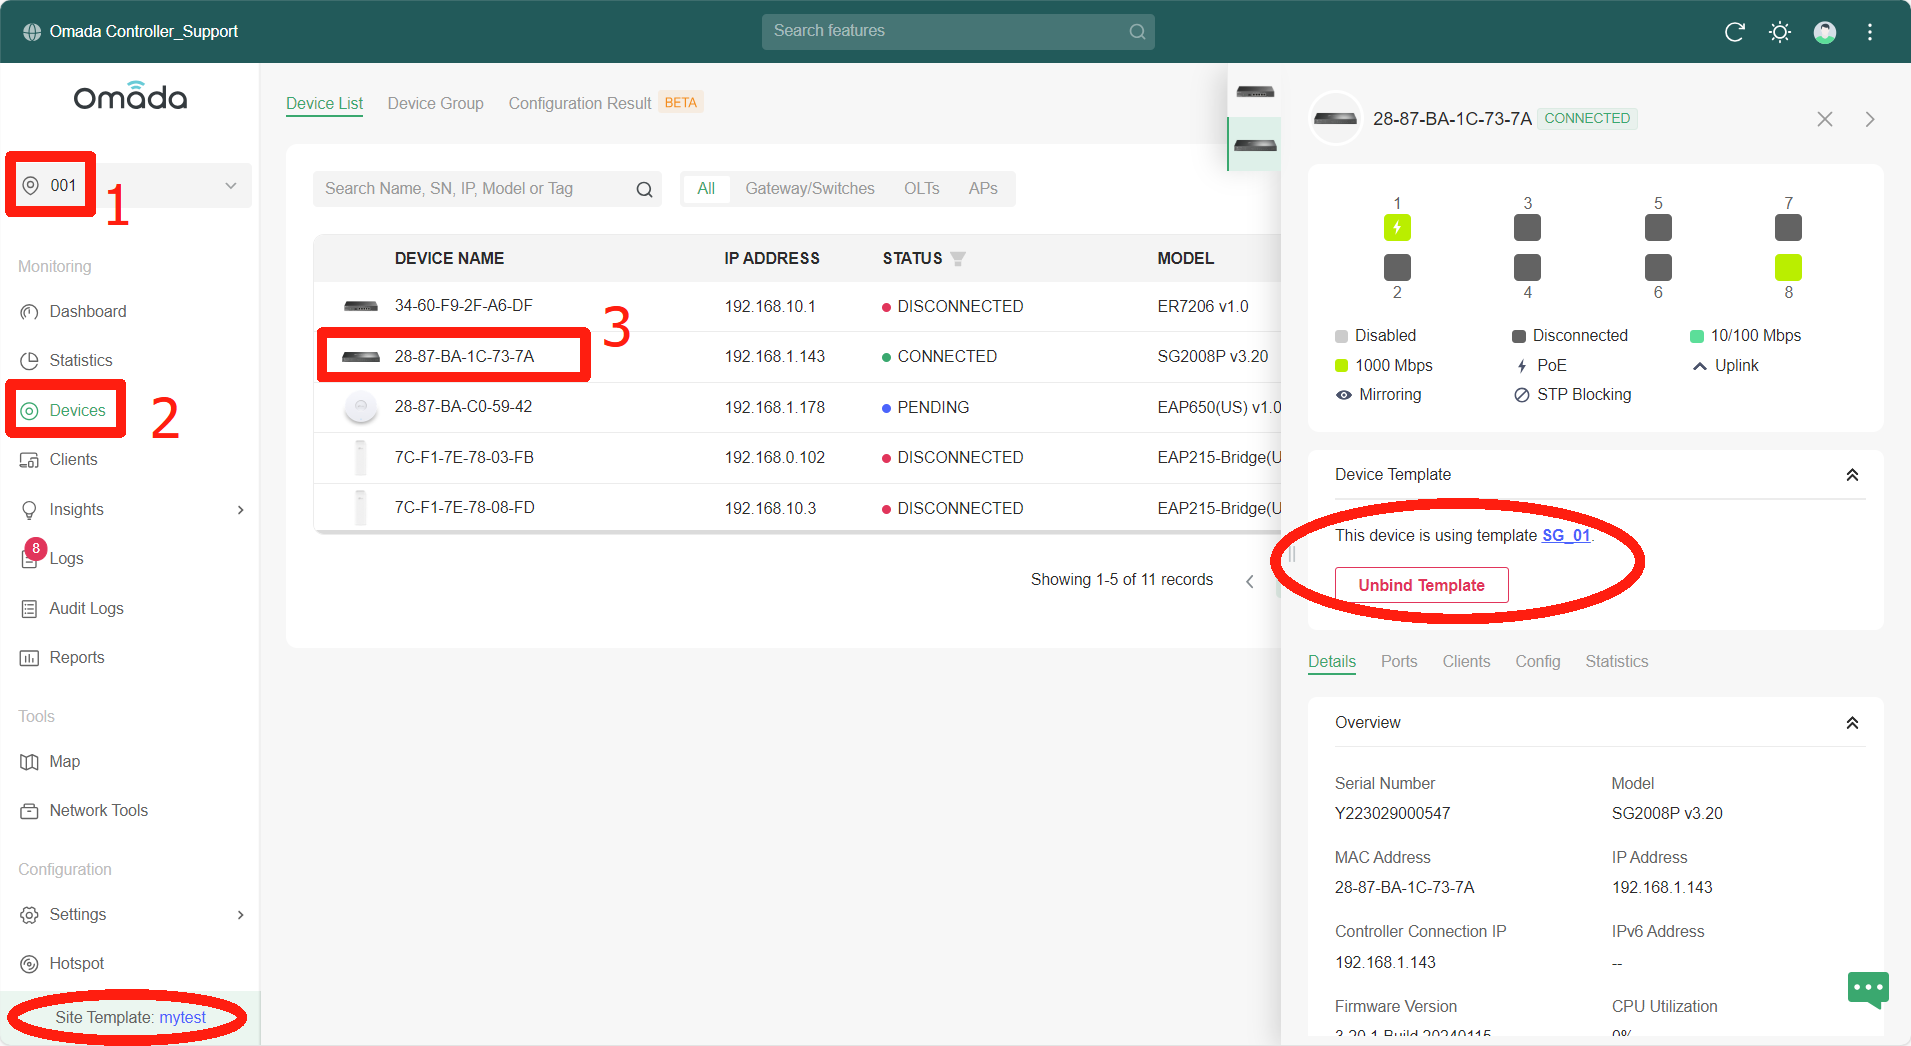The width and height of the screenshot is (1911, 1046).
Task: Click the ER7206 router device icon
Action: 361,306
